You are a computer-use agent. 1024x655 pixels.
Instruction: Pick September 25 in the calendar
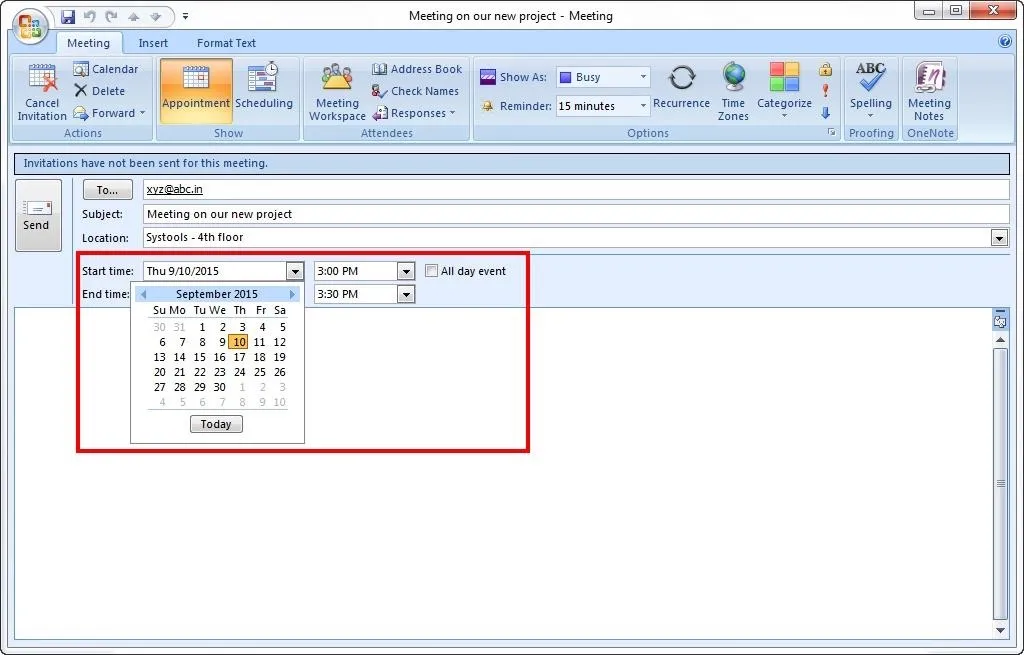pyautogui.click(x=260, y=372)
